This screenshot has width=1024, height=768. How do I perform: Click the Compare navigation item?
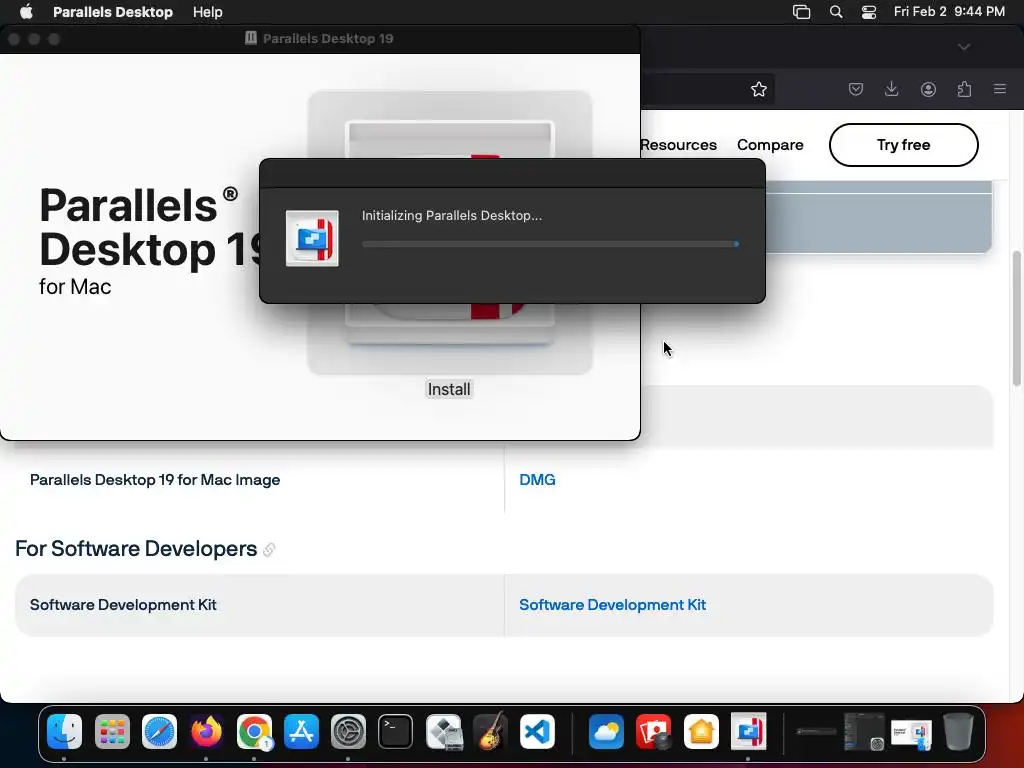[x=770, y=145]
